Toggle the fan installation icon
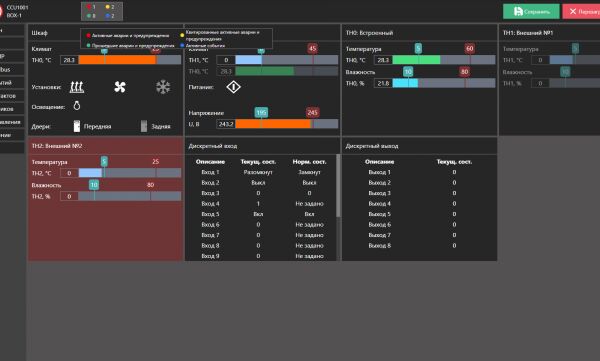This screenshot has height=361, width=600. pyautogui.click(x=120, y=87)
